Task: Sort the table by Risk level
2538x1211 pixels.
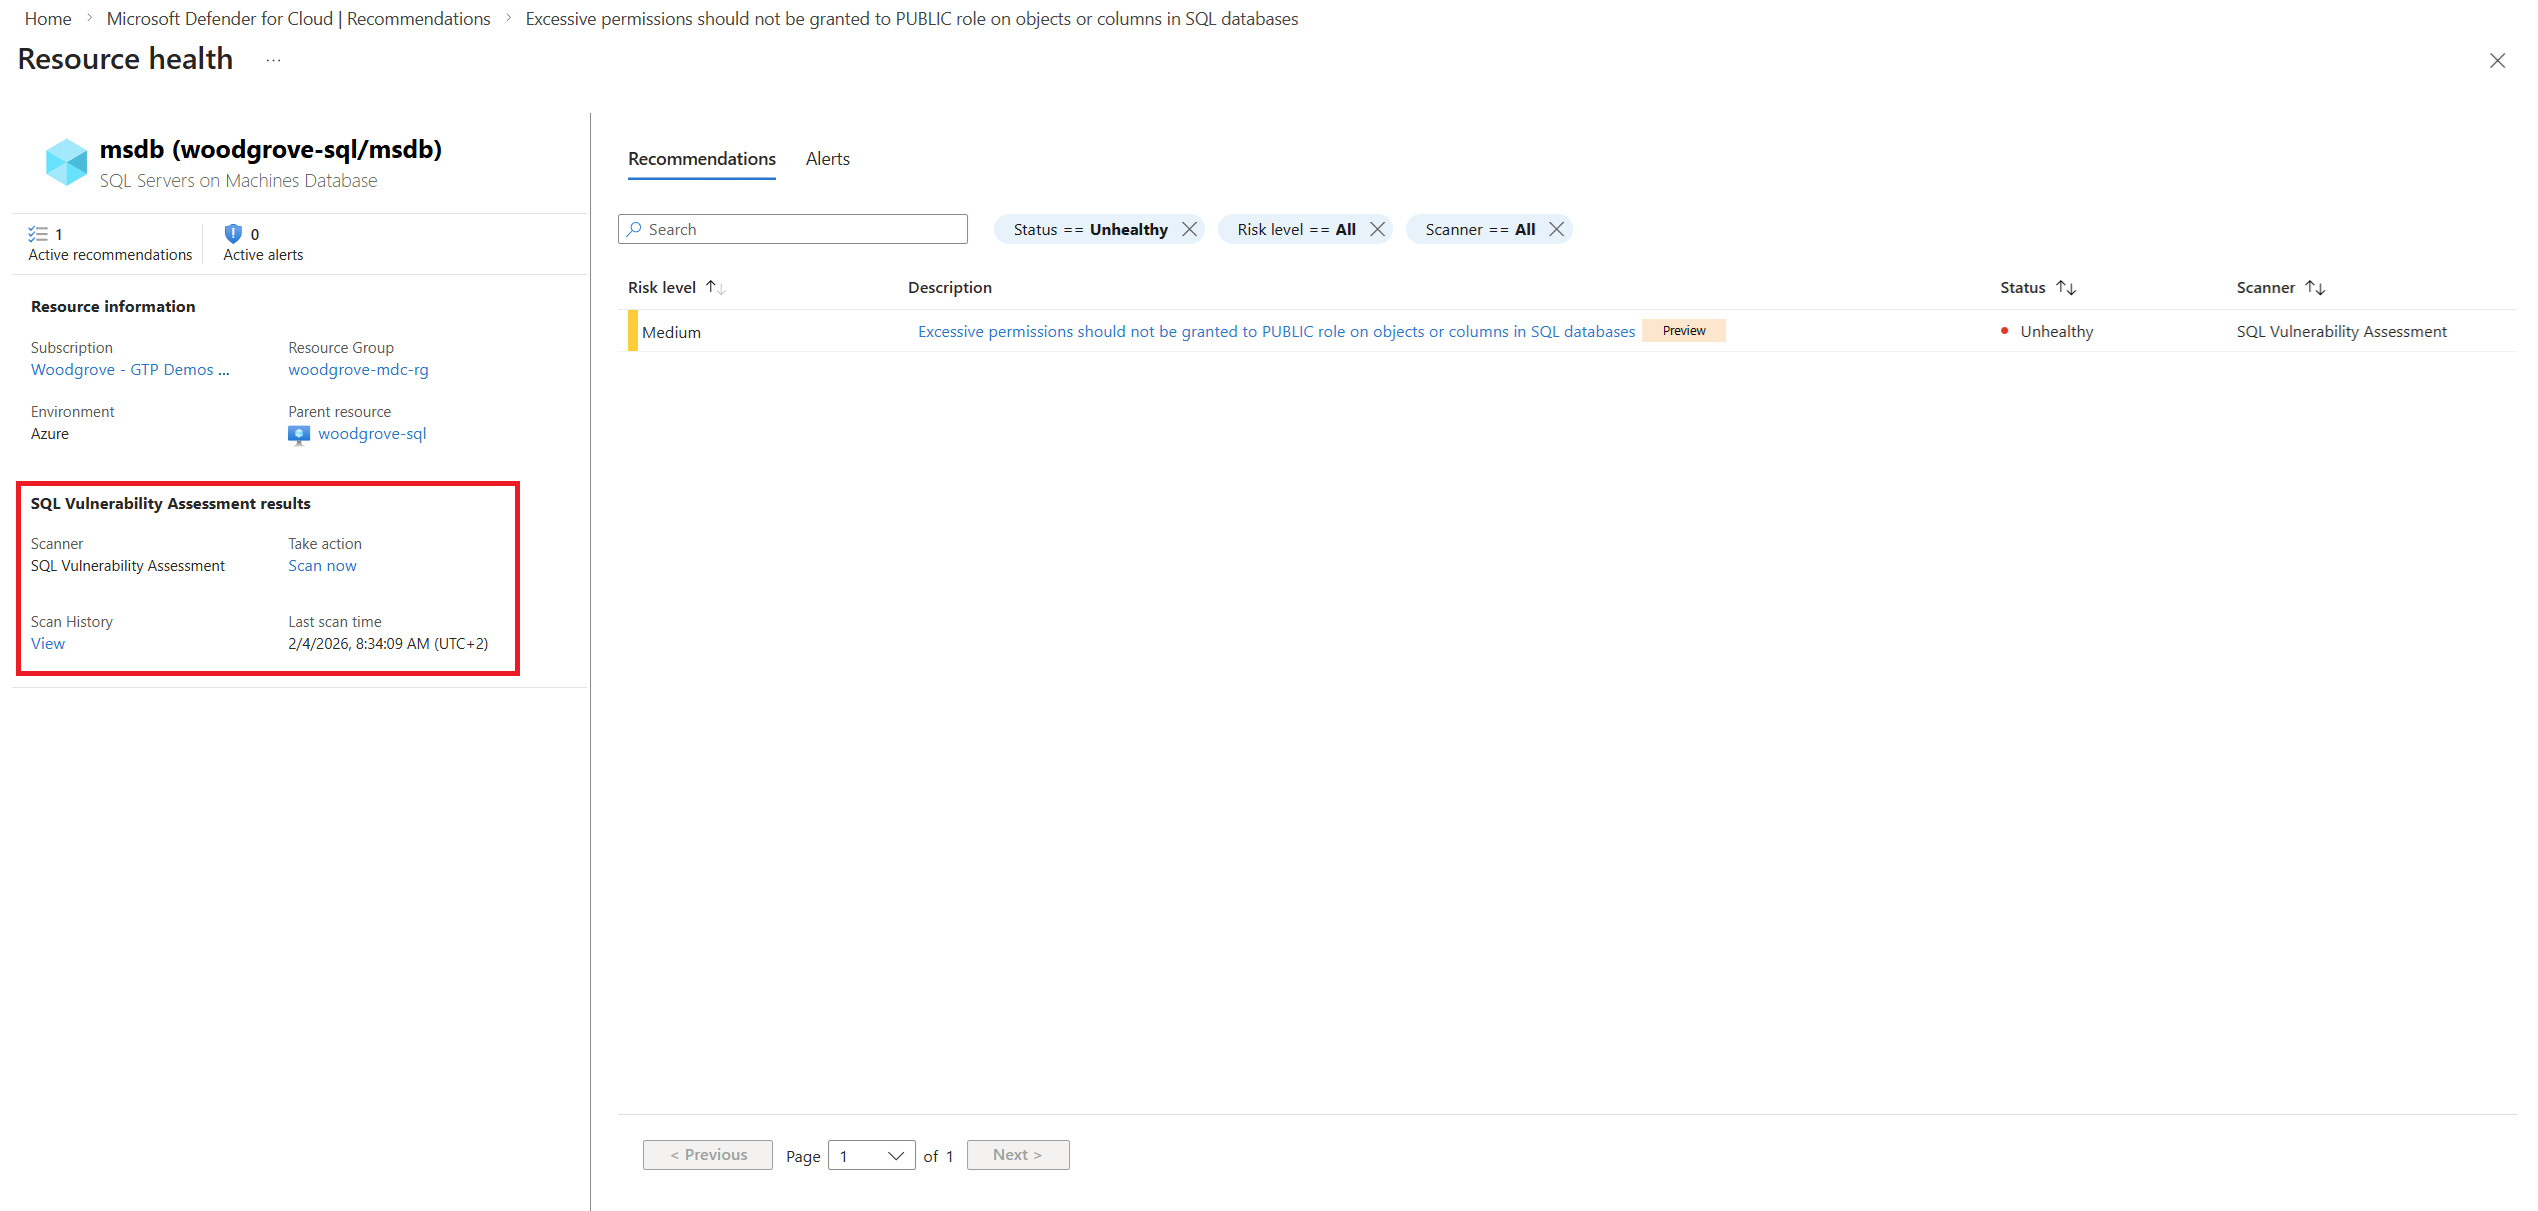Action: click(715, 287)
